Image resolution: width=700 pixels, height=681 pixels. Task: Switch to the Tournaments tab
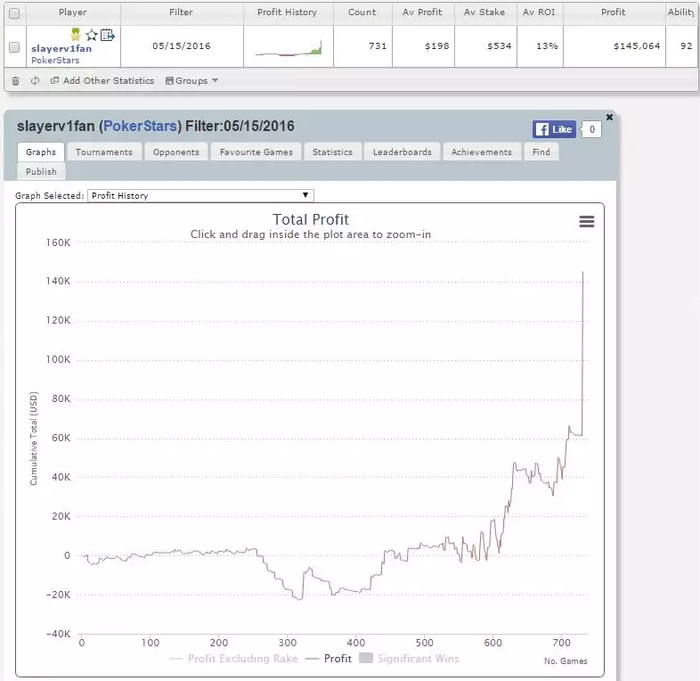point(104,152)
